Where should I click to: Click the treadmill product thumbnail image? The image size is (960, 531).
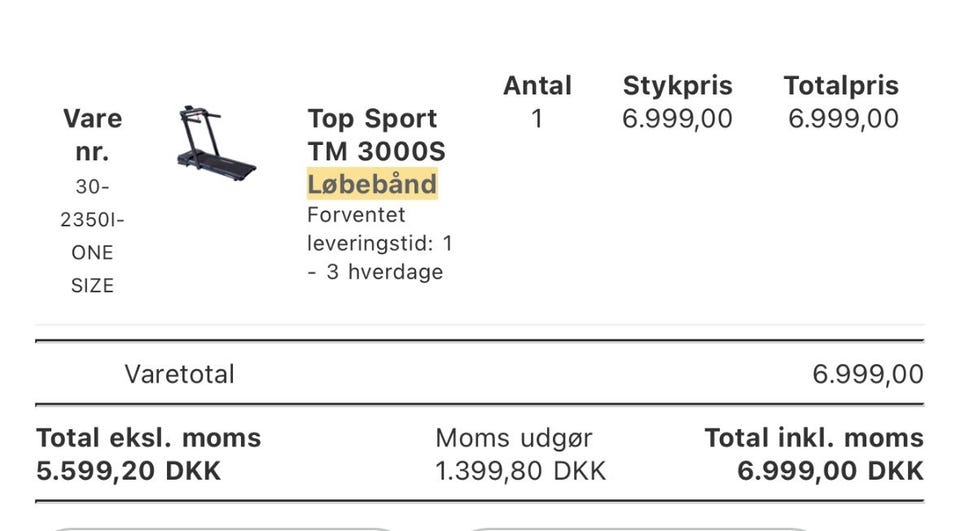point(214,143)
